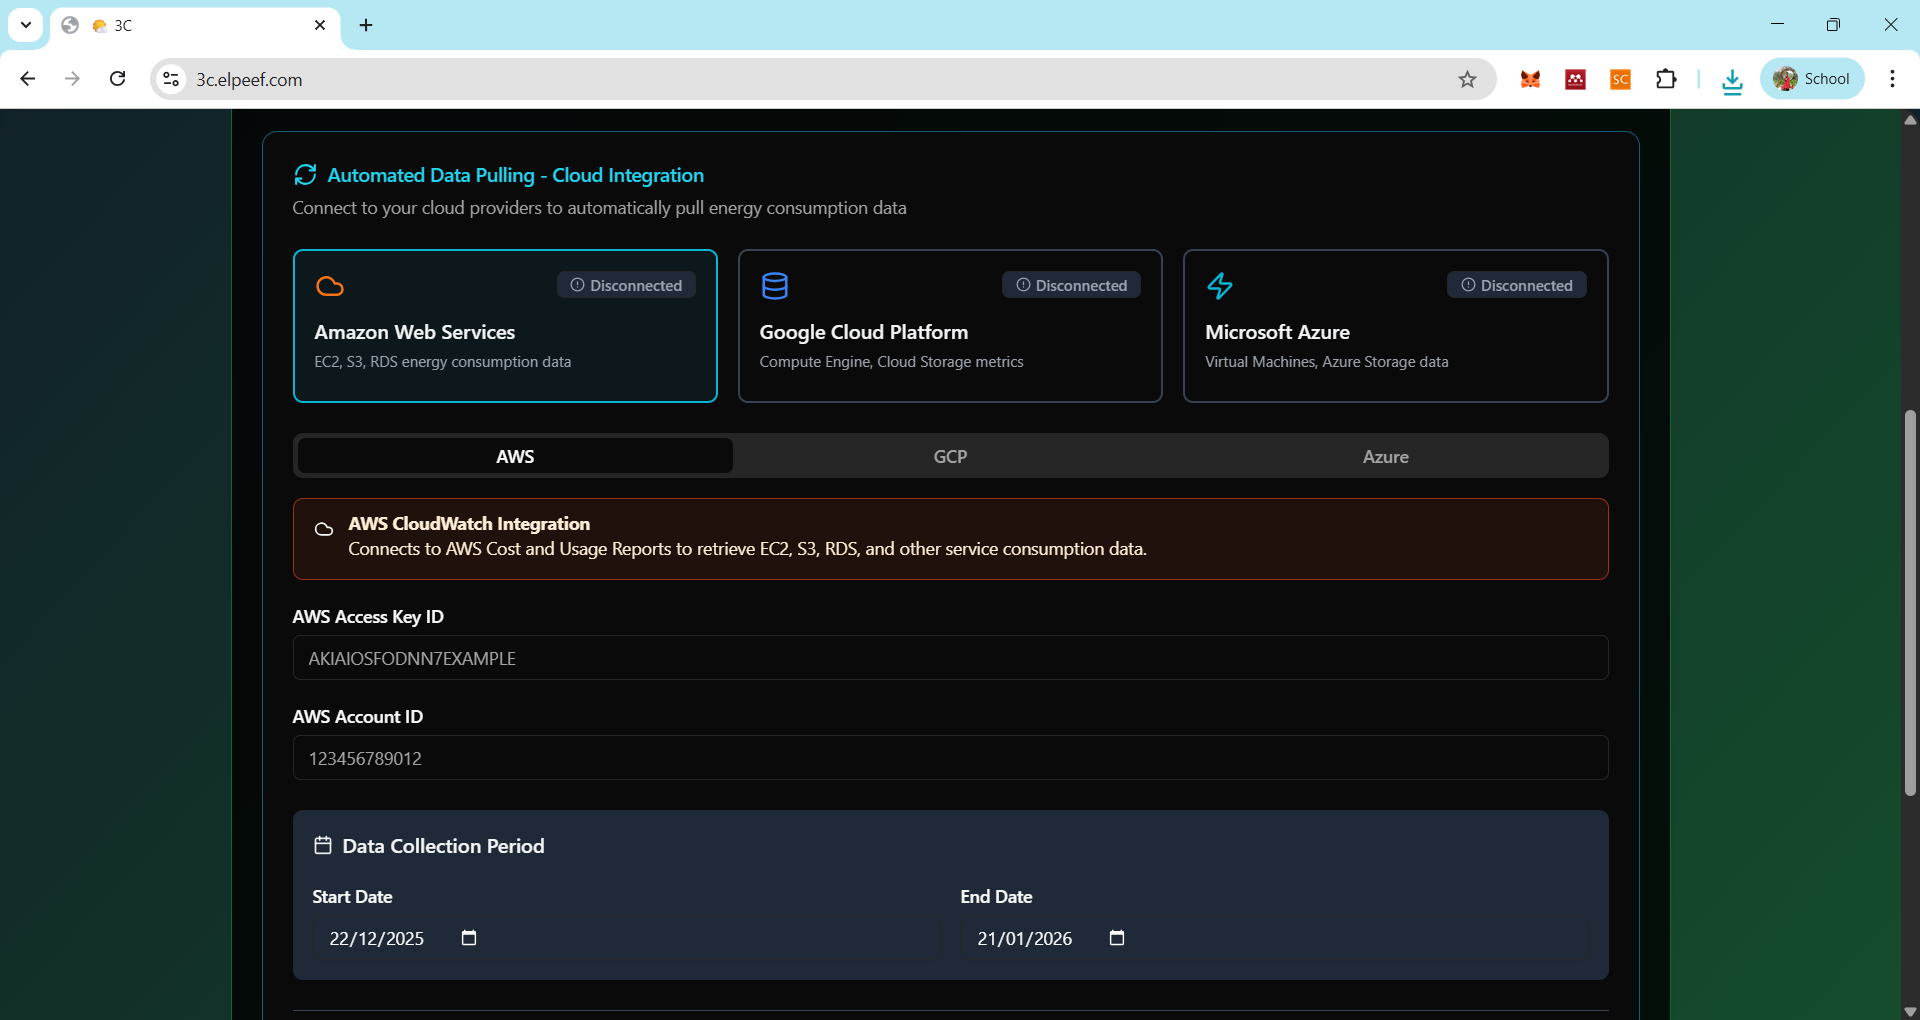Viewport: 1920px width, 1020px height.
Task: Reload the current page
Action: (117, 79)
